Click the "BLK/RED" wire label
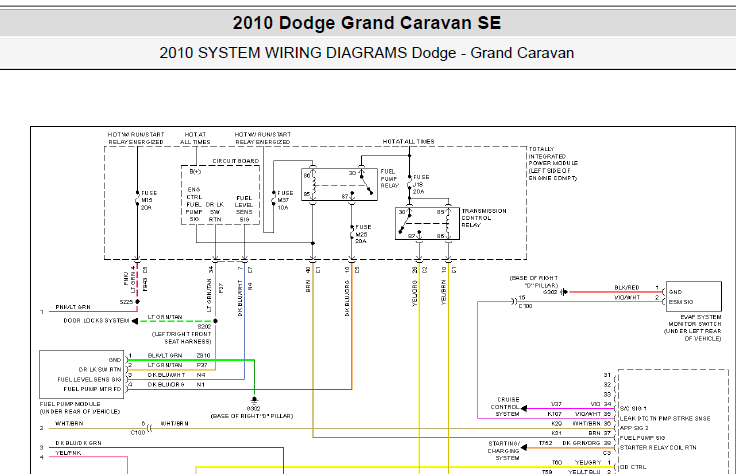Image resolution: width=736 pixels, height=474 pixels. 627,288
